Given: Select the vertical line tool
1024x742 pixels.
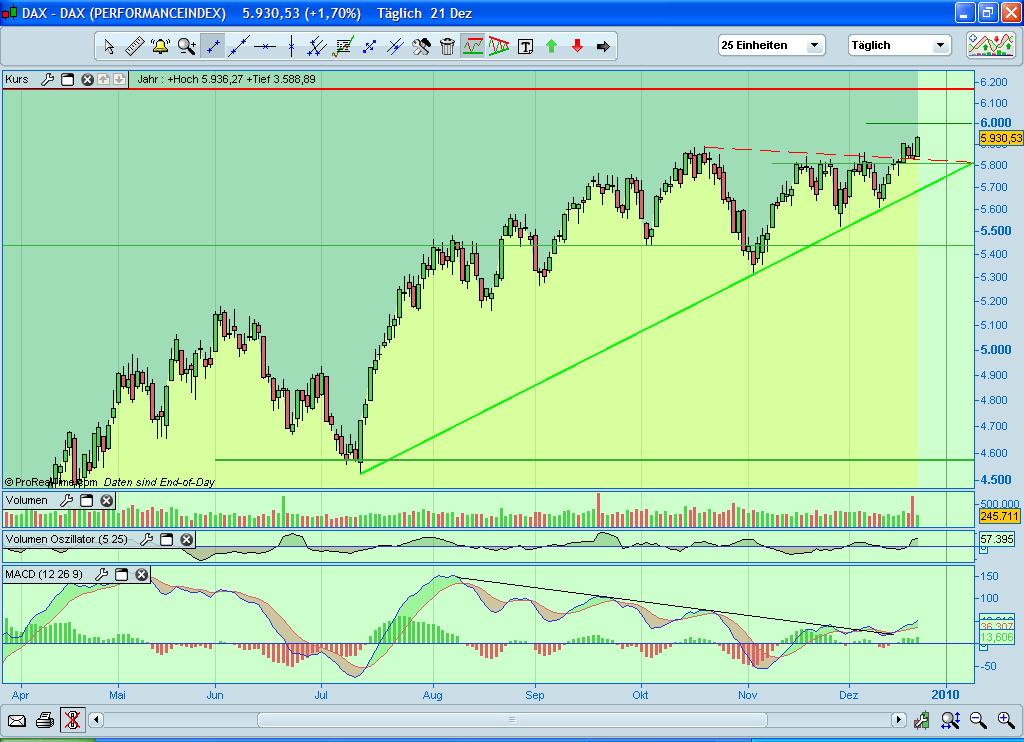Looking at the screenshot, I should (x=291, y=46).
